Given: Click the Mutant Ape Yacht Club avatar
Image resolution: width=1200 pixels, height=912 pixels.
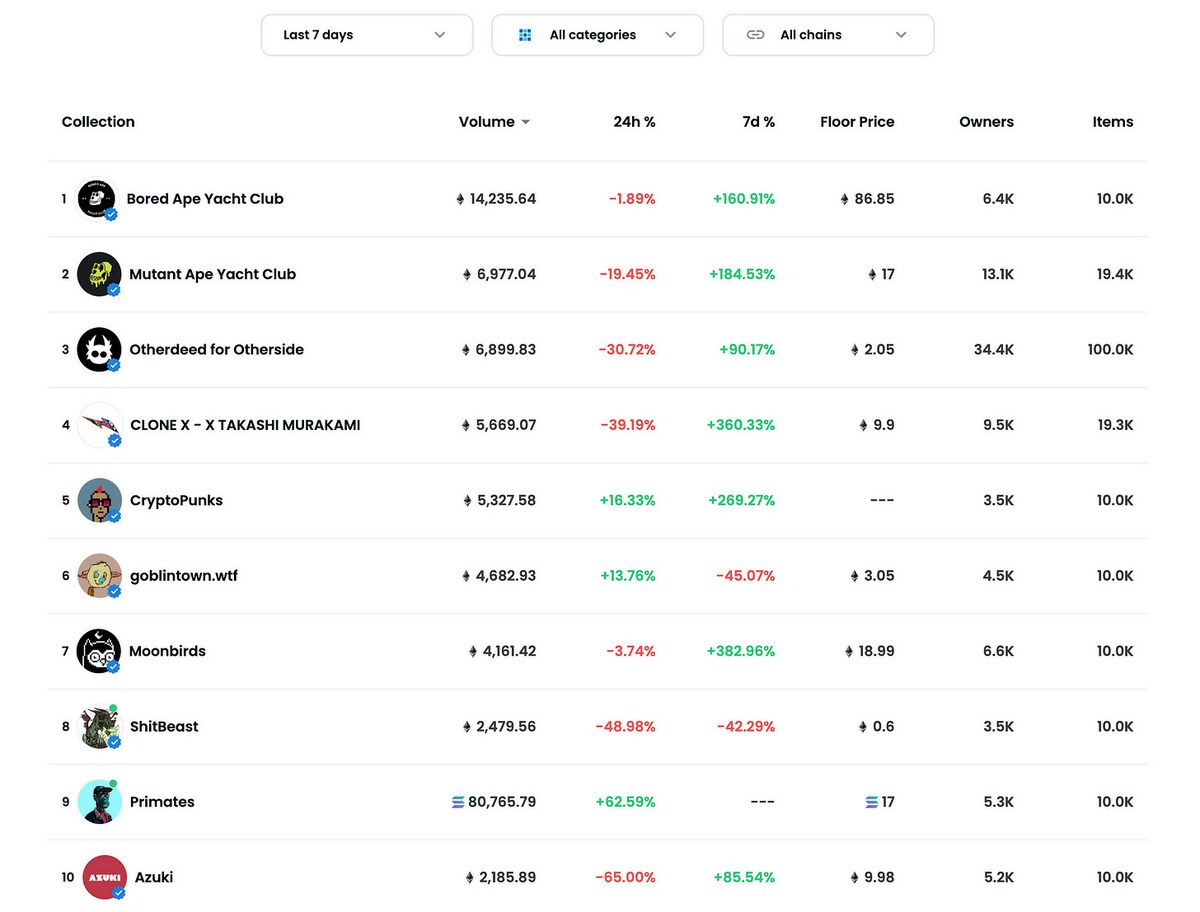Looking at the screenshot, I should click(99, 274).
